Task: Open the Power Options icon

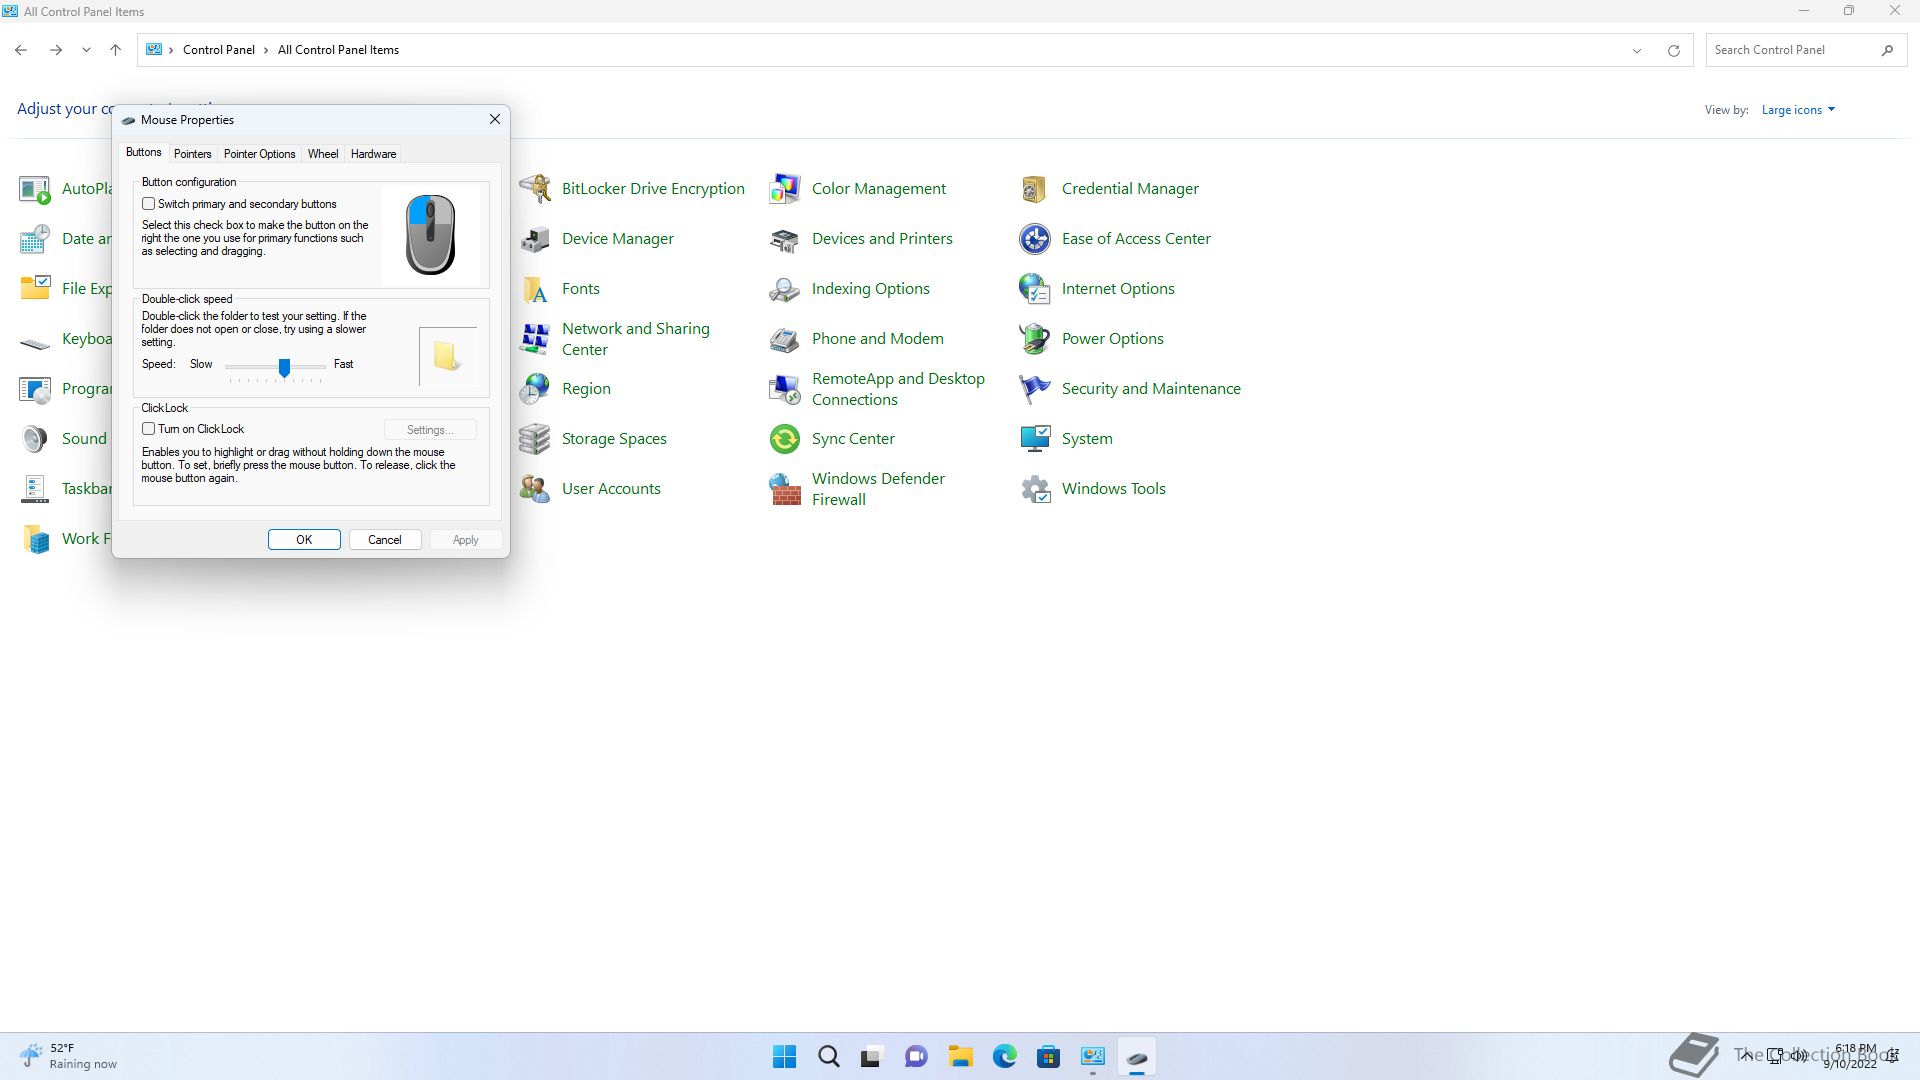Action: tap(1035, 338)
